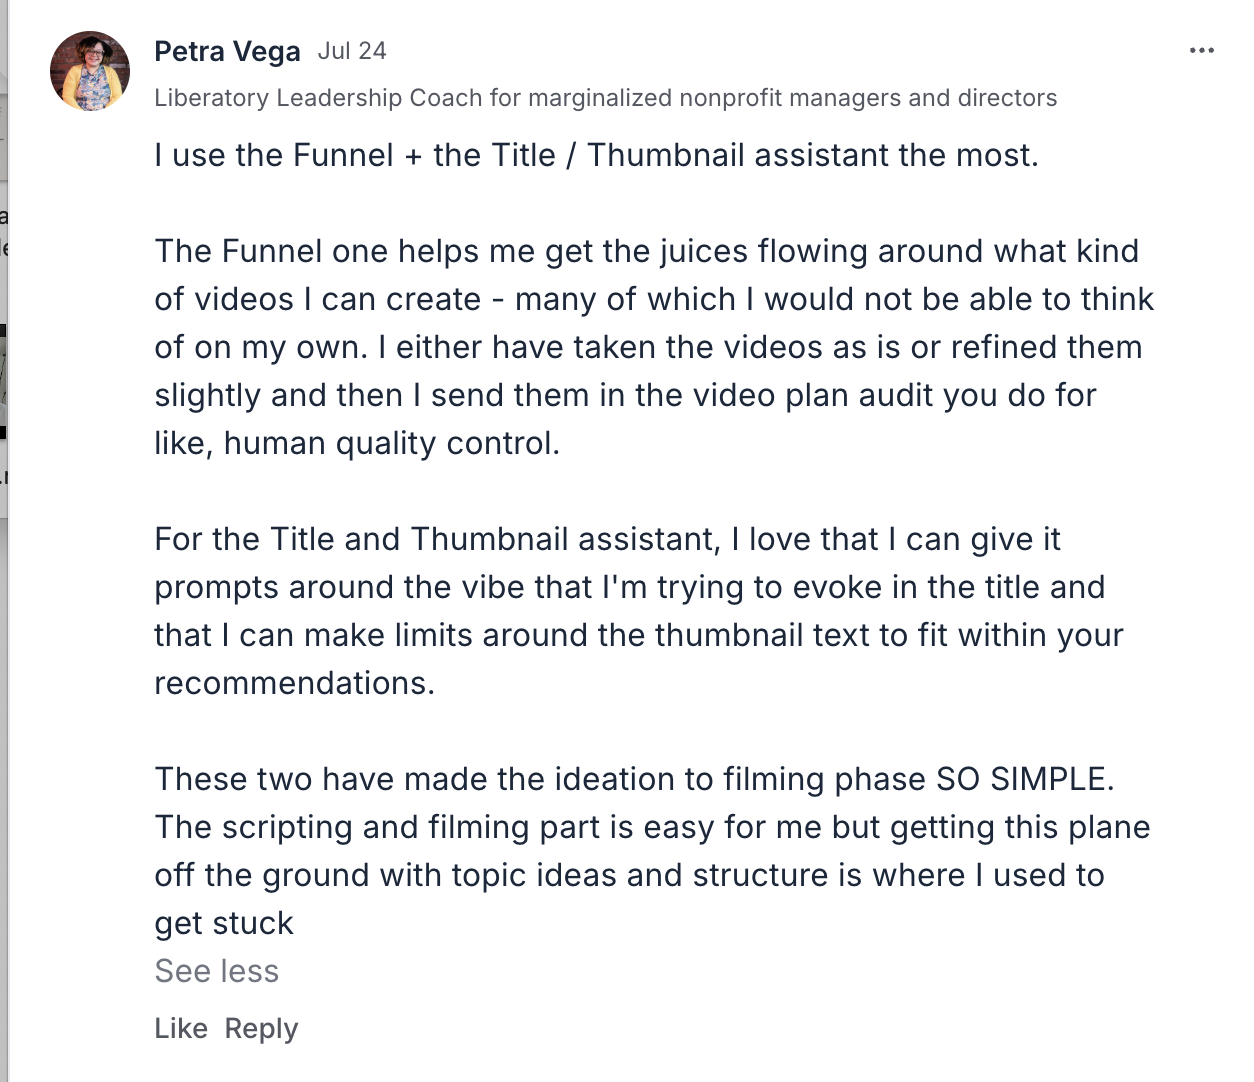Click Petra Vega's profile avatar
This screenshot has width=1254, height=1082.
[x=90, y=71]
